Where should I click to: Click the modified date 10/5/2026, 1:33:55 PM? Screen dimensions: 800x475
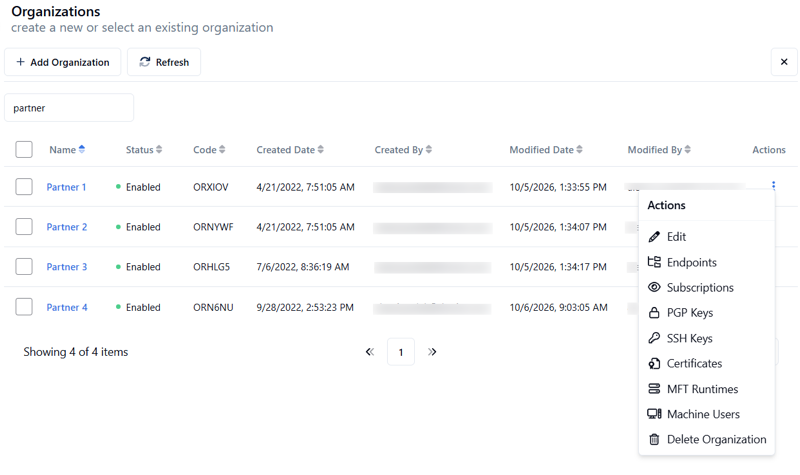pos(558,187)
